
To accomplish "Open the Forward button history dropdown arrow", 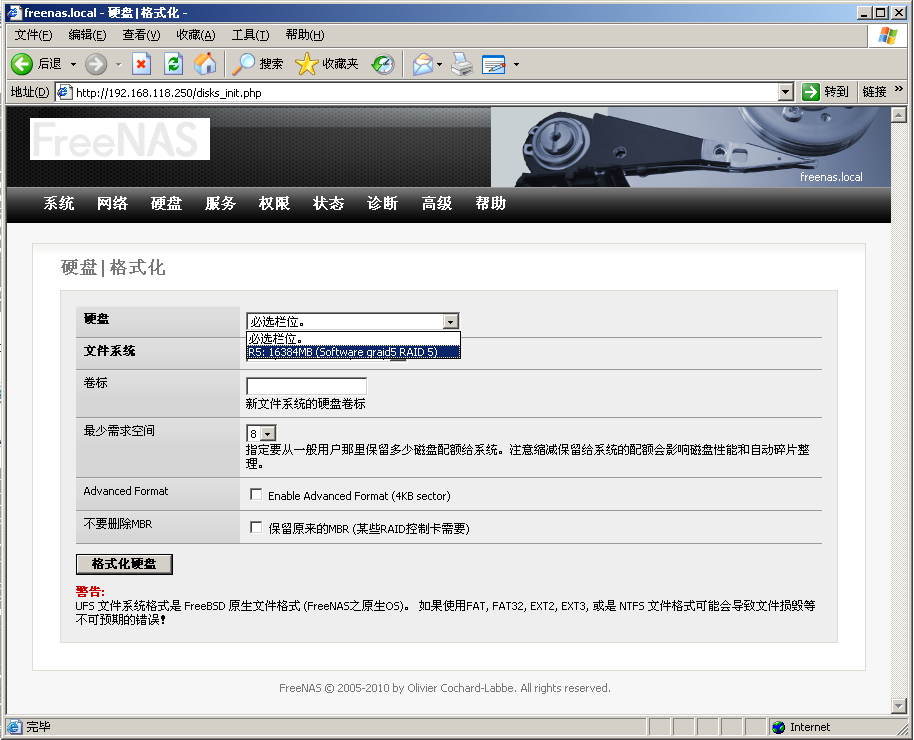I will (x=118, y=64).
